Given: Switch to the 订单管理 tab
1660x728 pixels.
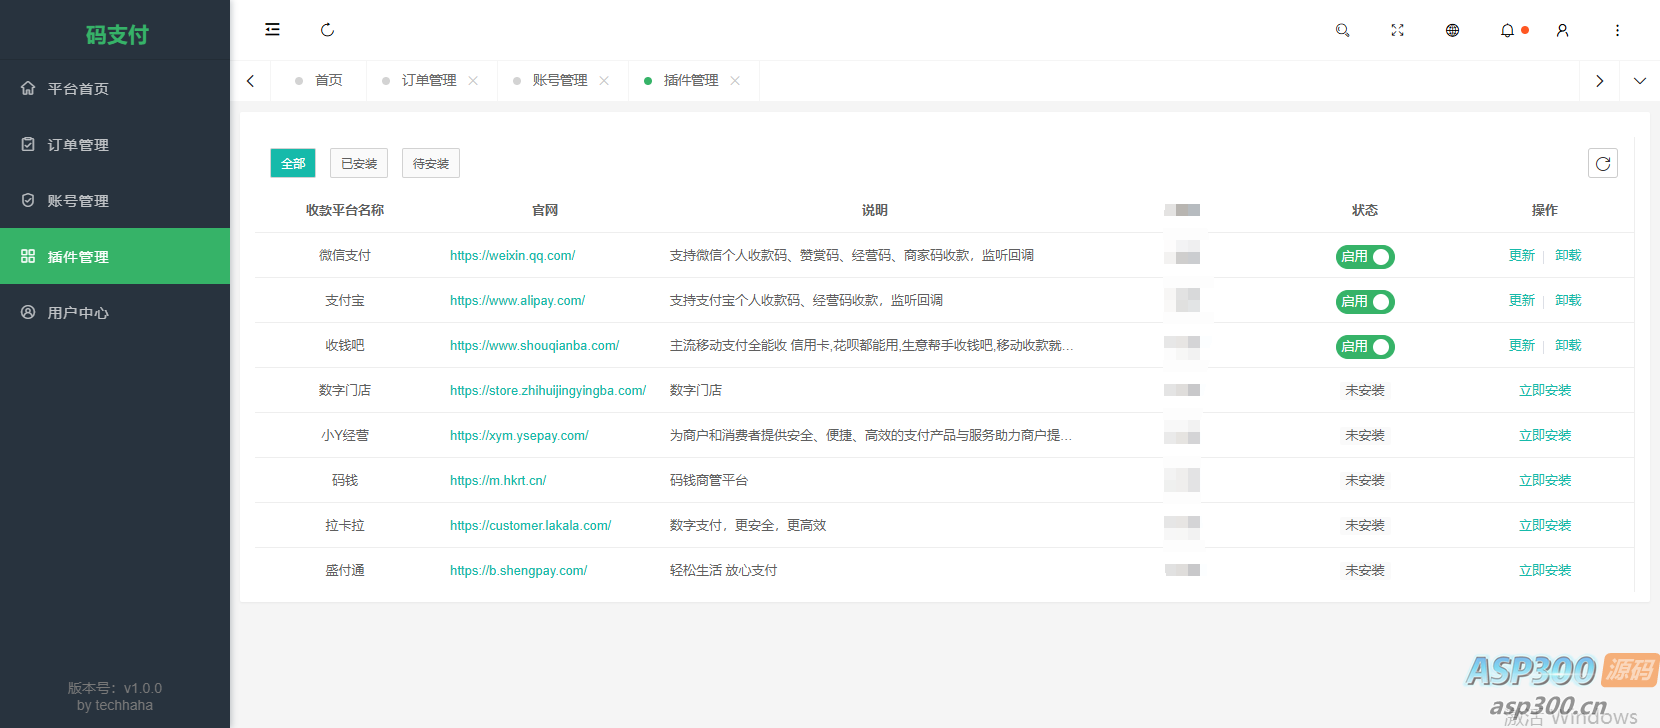Looking at the screenshot, I should 428,81.
